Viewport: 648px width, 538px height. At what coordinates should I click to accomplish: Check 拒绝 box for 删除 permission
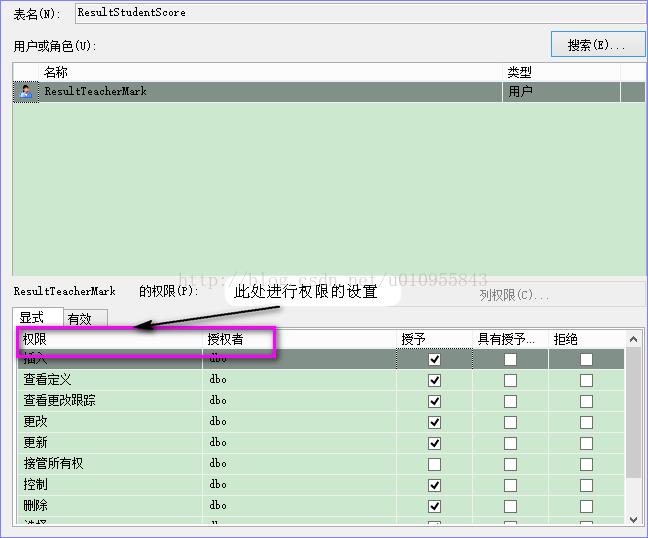[586, 506]
